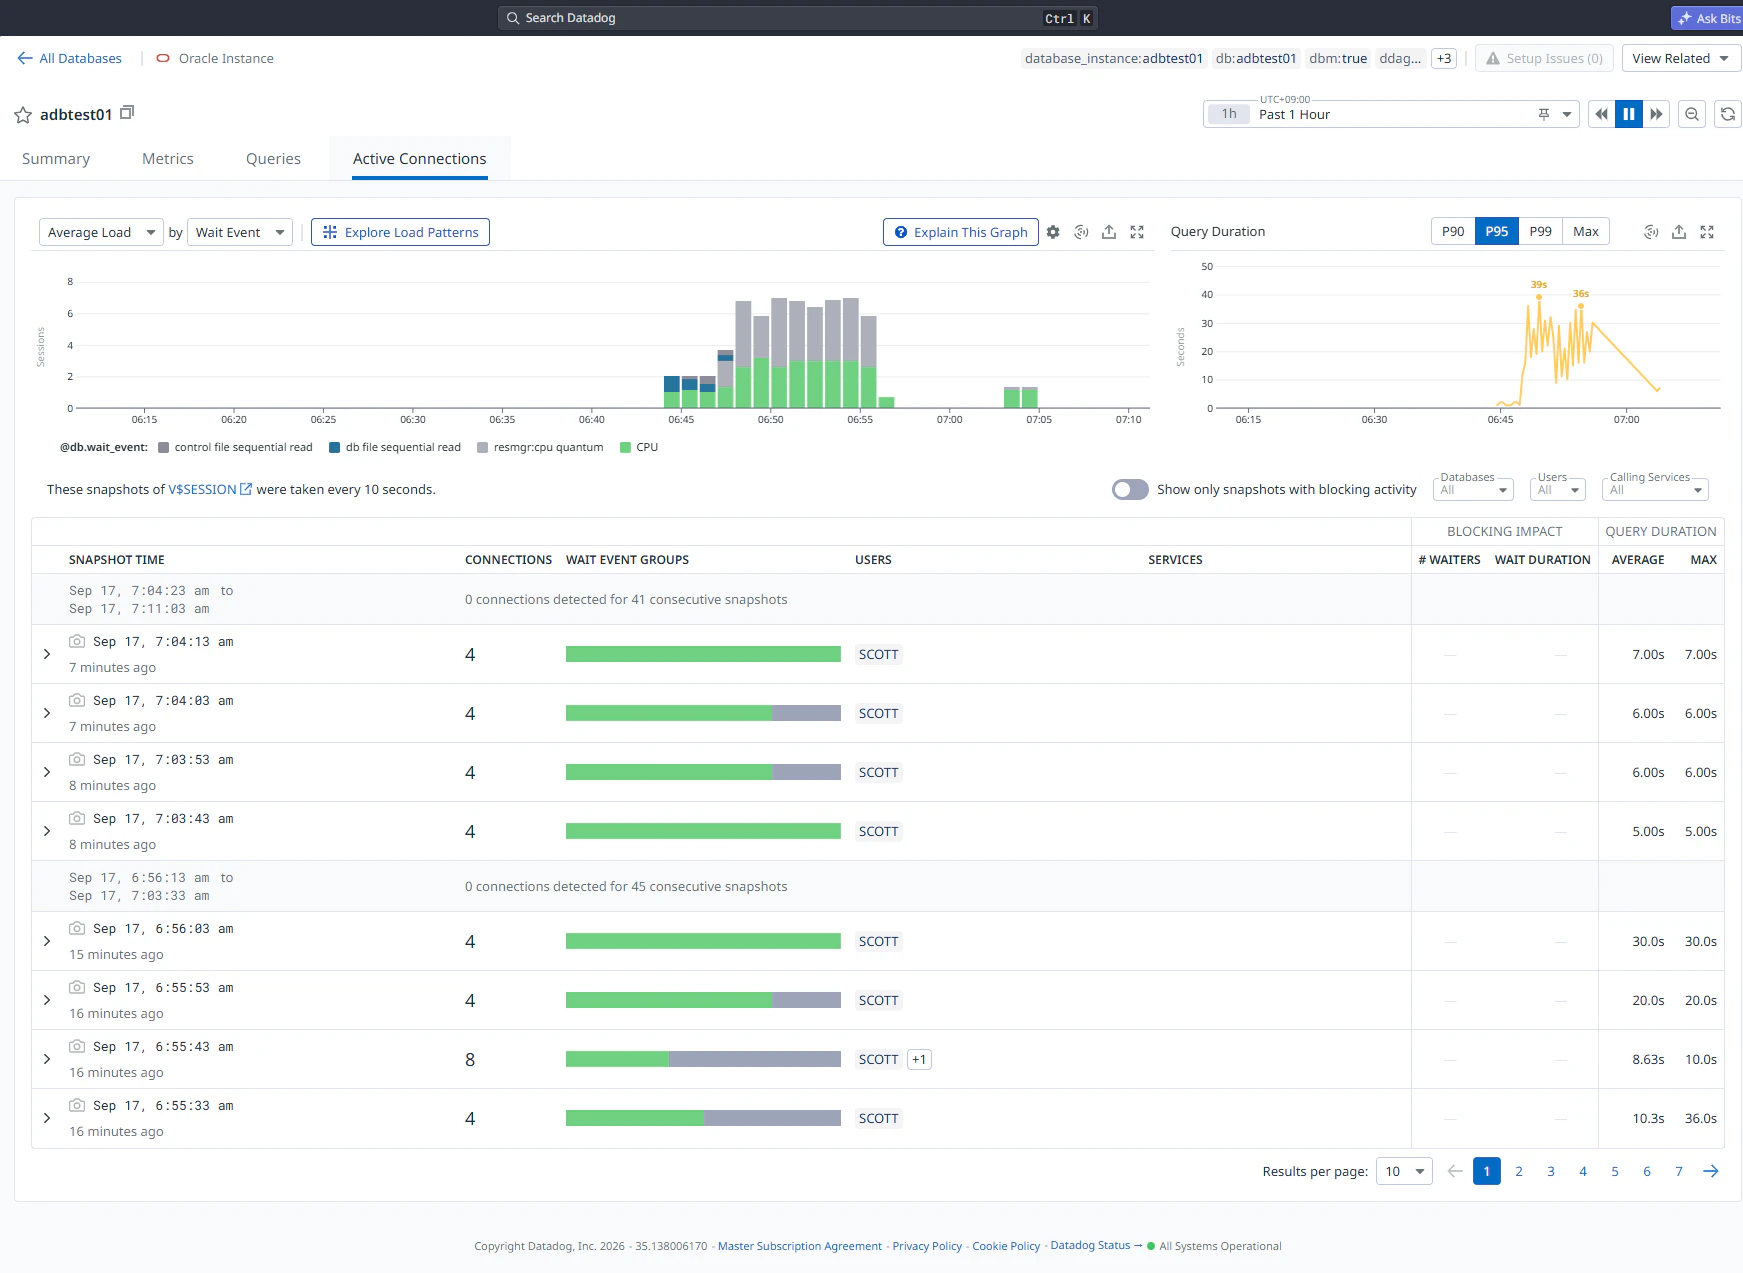Viewport: 1743px width, 1273px height.
Task: Jump to results page 7
Action: 1679,1171
